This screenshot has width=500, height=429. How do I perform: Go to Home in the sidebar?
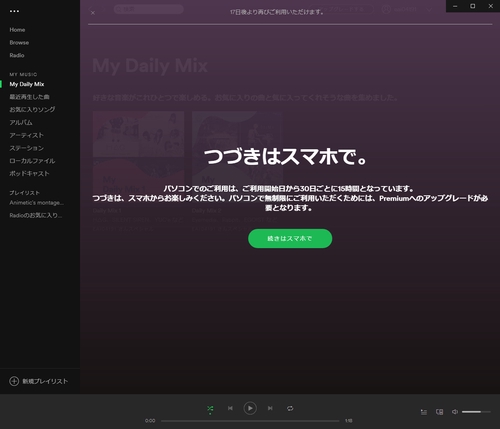(17, 30)
